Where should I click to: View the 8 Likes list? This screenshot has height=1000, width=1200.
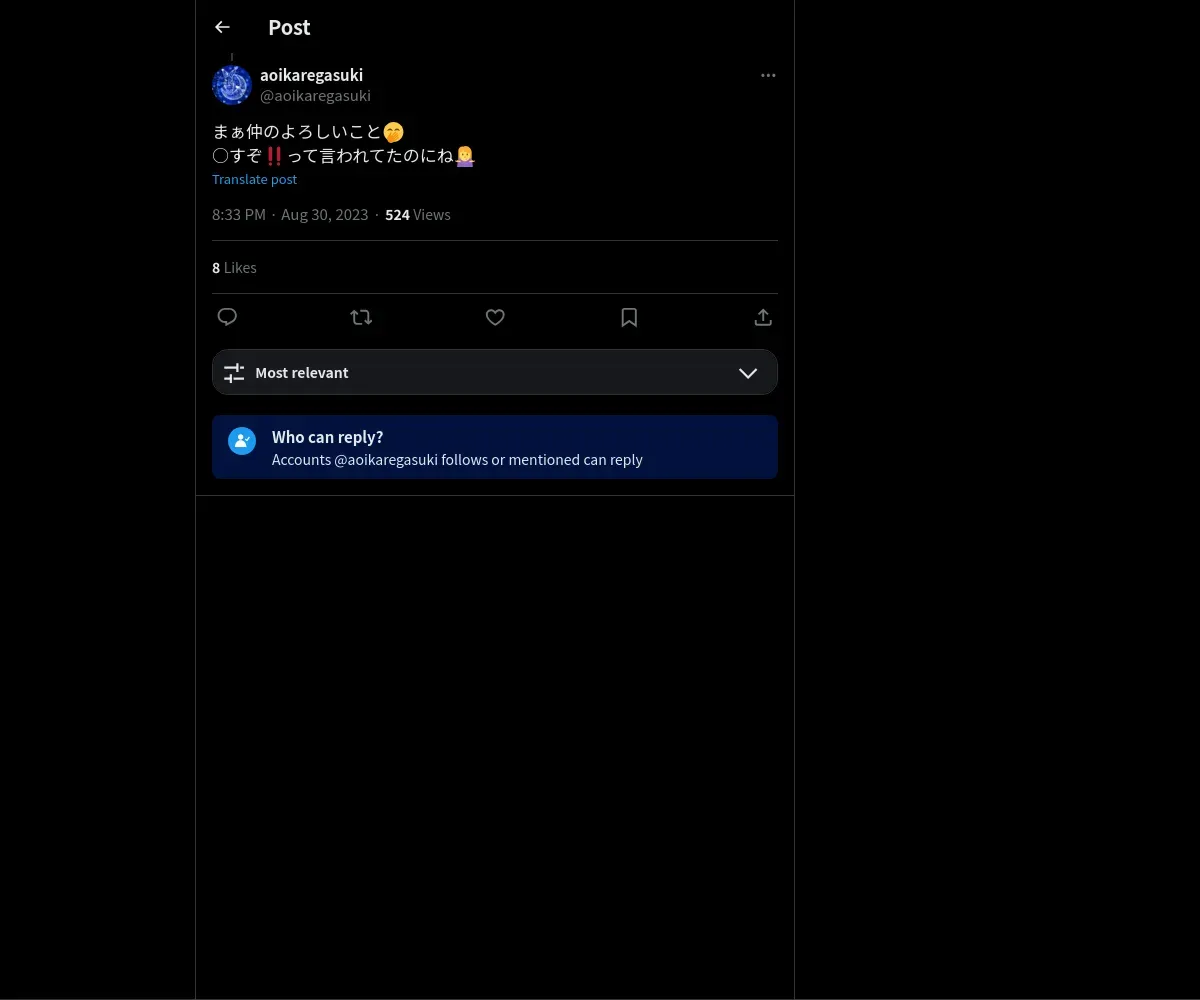pyautogui.click(x=234, y=267)
